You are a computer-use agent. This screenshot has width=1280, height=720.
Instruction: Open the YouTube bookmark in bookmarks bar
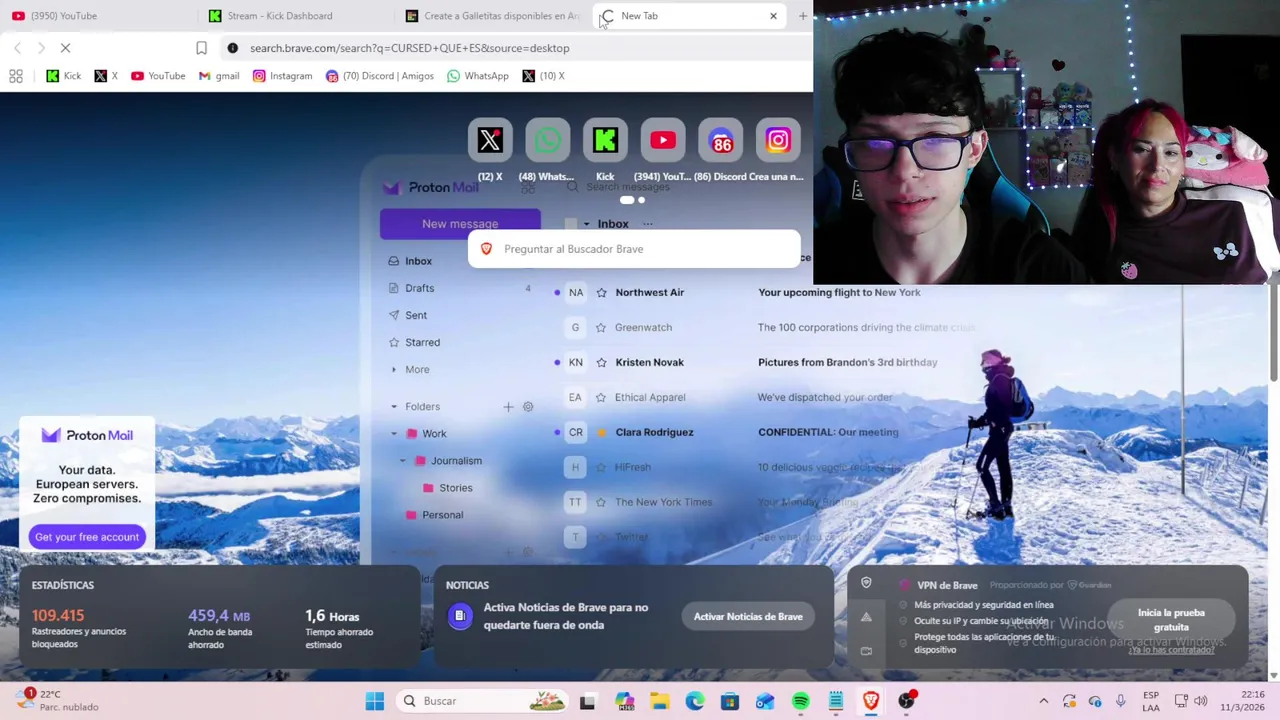pyautogui.click(x=158, y=76)
